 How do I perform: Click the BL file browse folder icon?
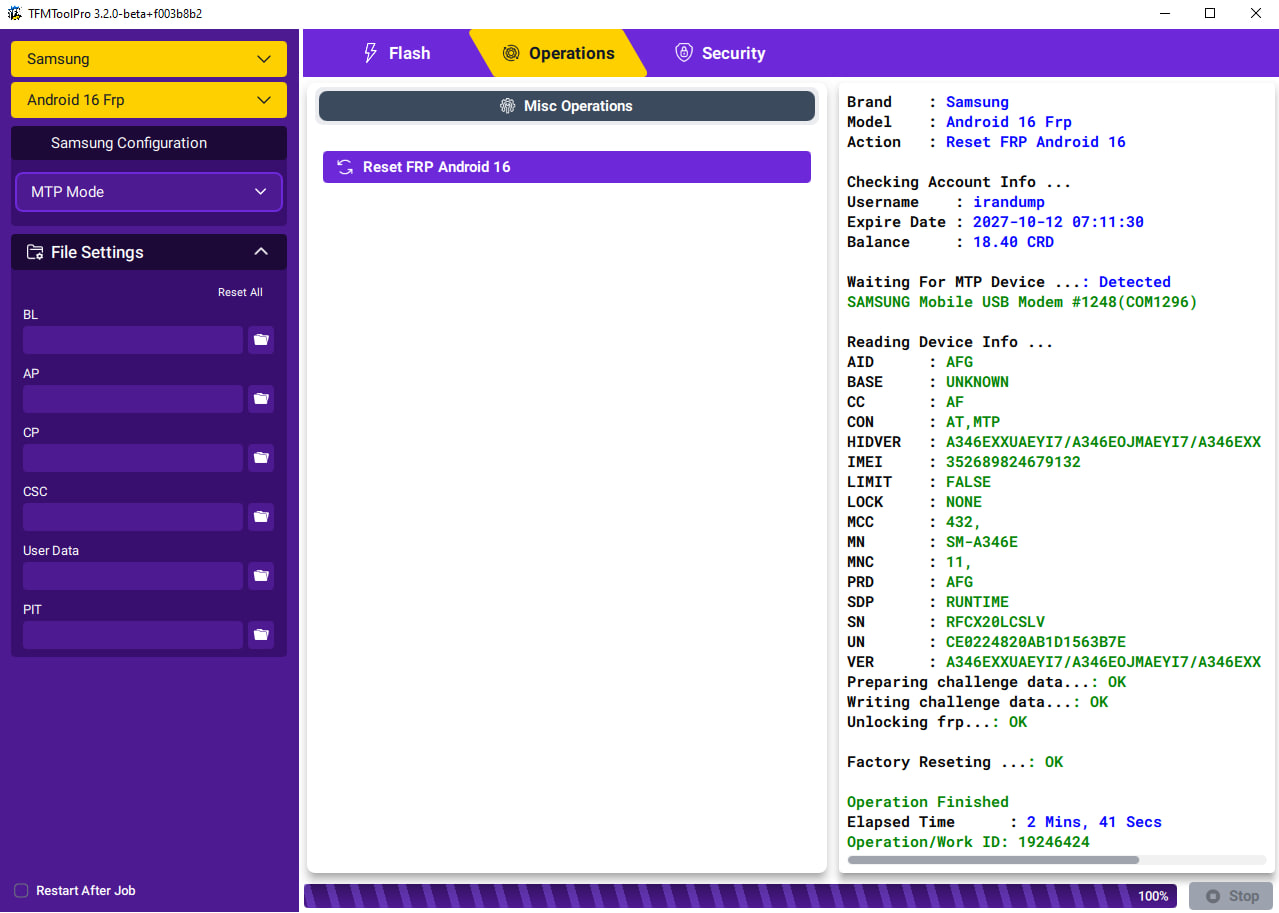[261, 340]
